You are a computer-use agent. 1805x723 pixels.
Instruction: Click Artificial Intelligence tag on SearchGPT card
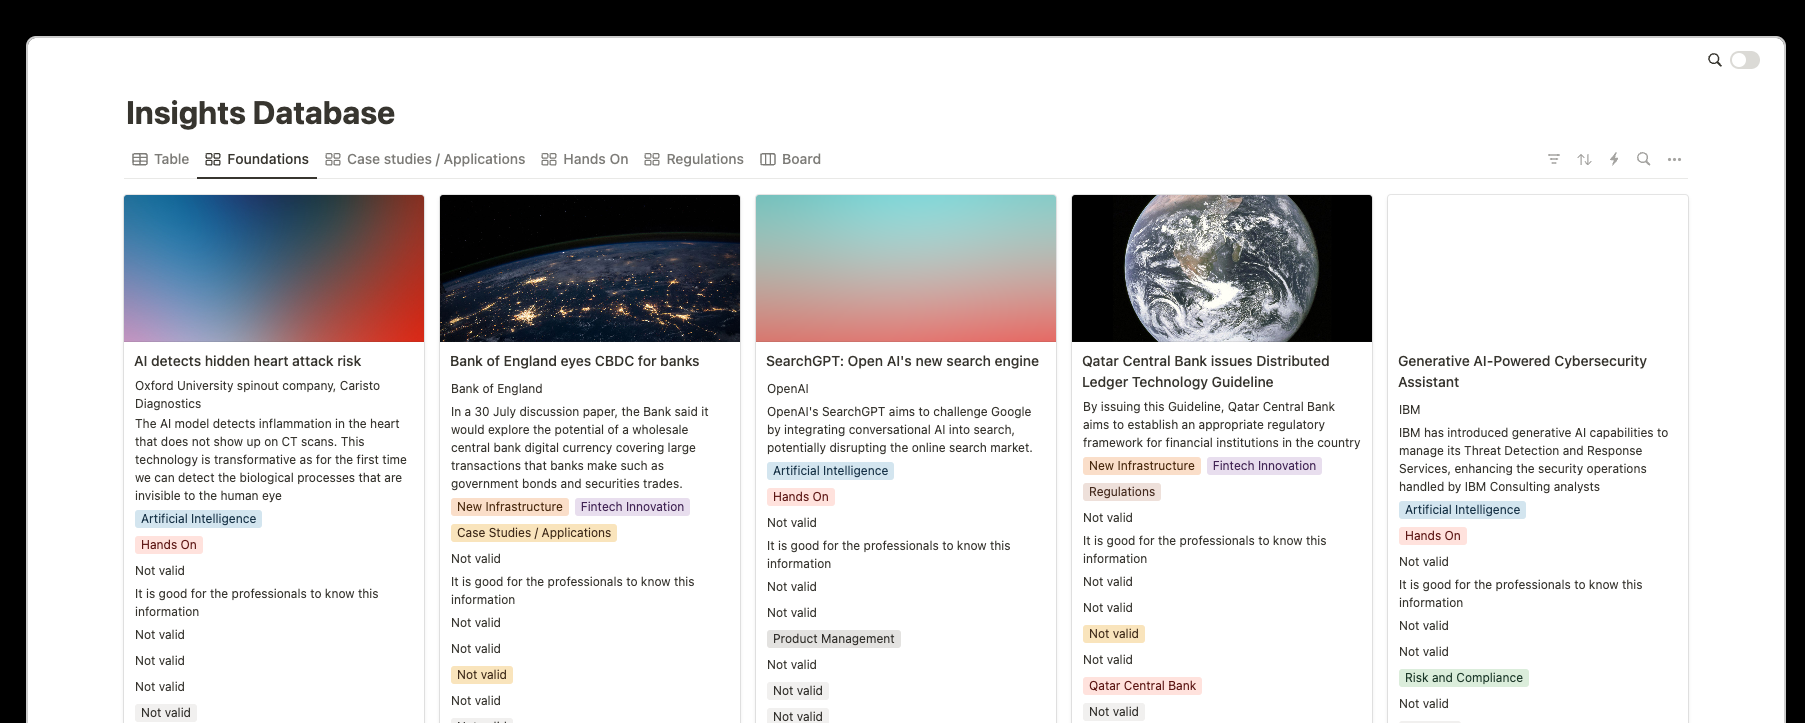pos(831,471)
